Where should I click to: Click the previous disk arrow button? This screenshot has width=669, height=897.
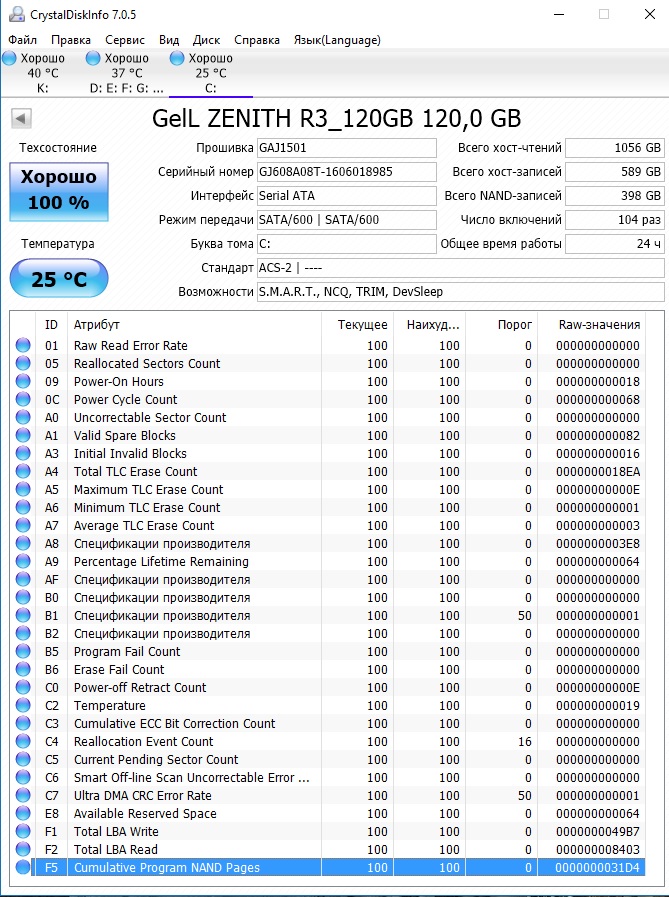pos(21,119)
